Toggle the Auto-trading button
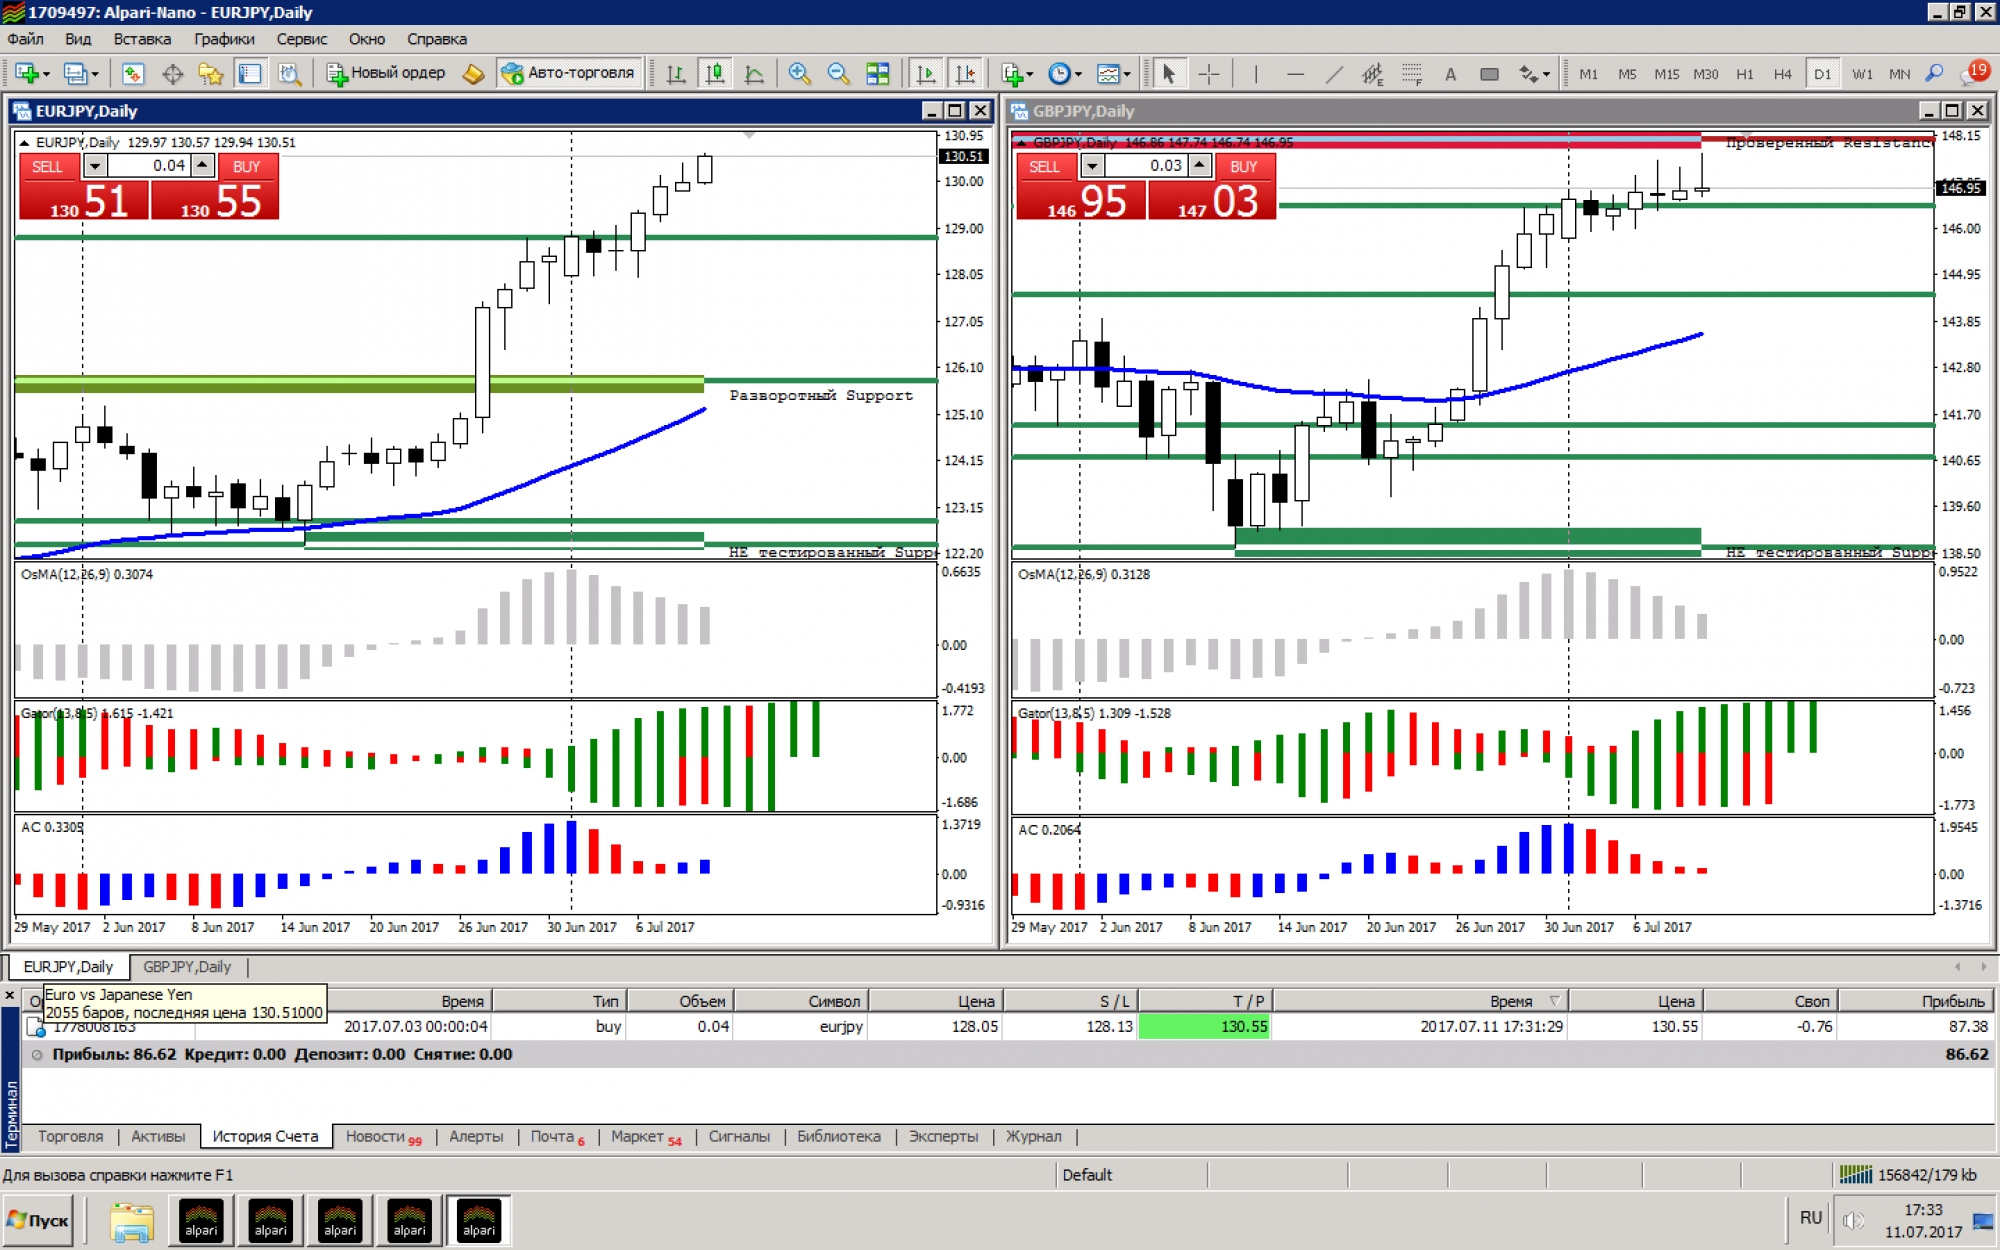 tap(569, 73)
